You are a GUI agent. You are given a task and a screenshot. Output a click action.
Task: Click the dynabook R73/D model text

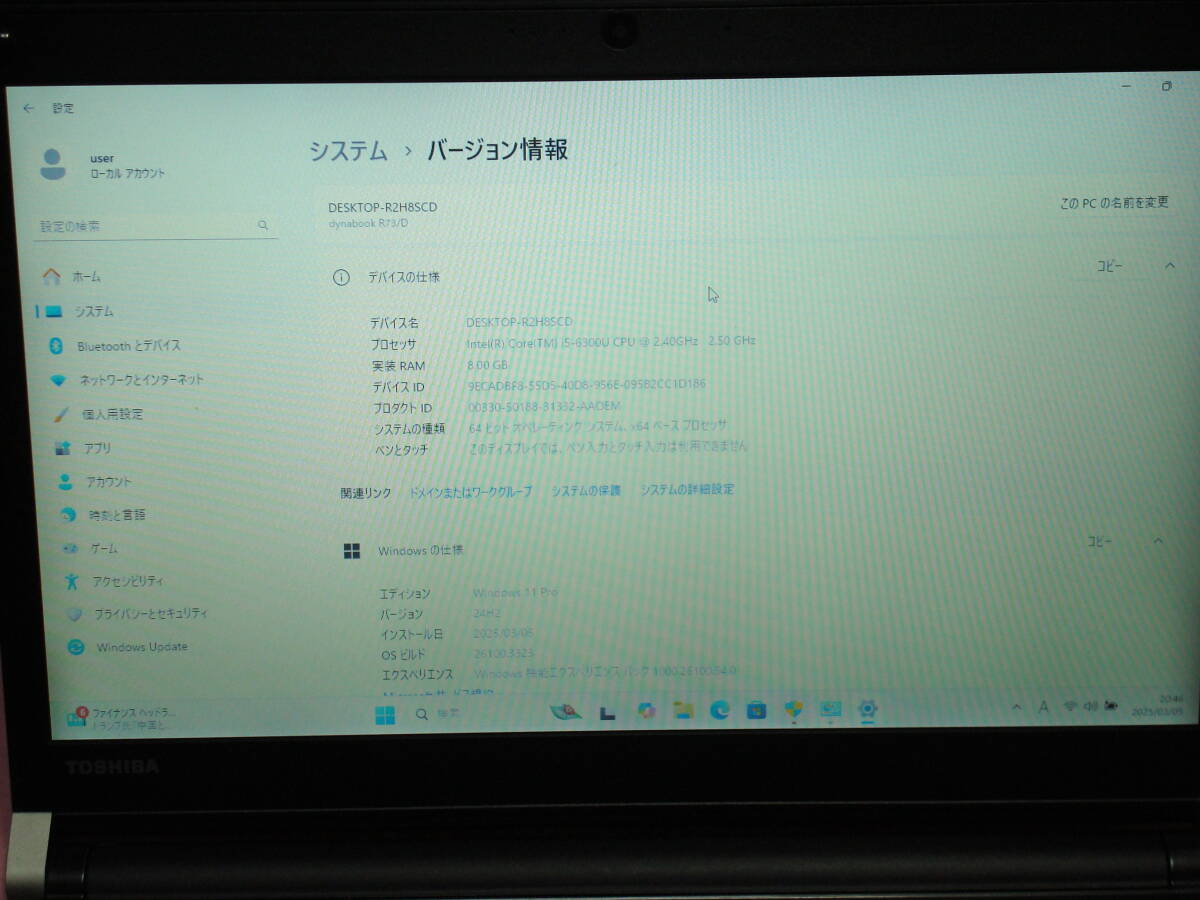tap(368, 223)
